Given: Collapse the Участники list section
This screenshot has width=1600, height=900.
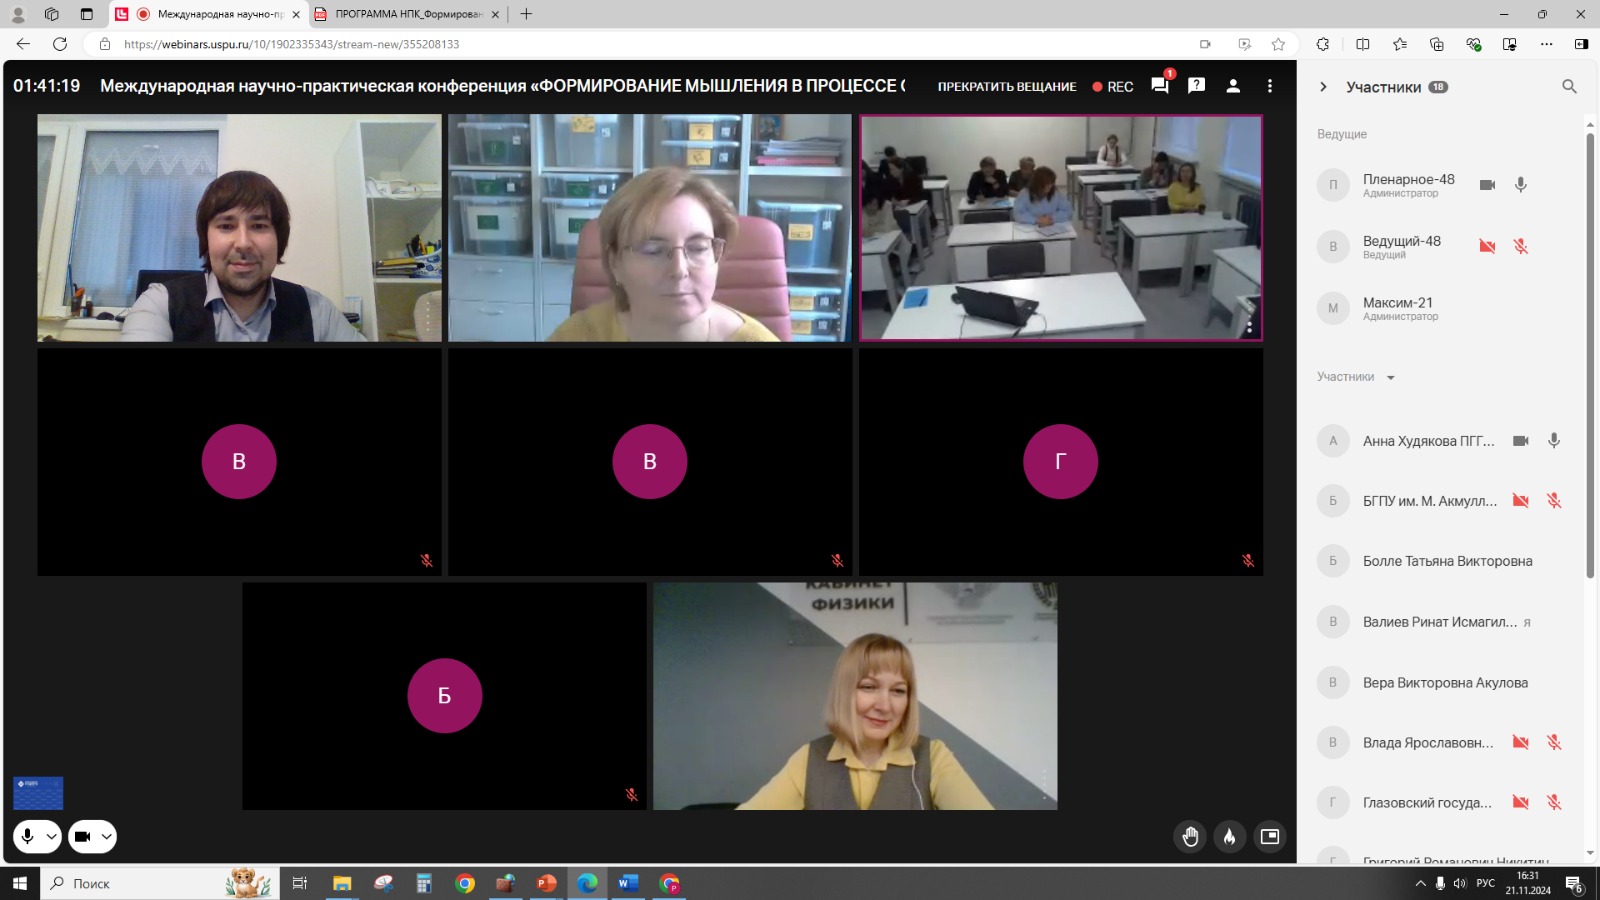Looking at the screenshot, I should click(1390, 378).
